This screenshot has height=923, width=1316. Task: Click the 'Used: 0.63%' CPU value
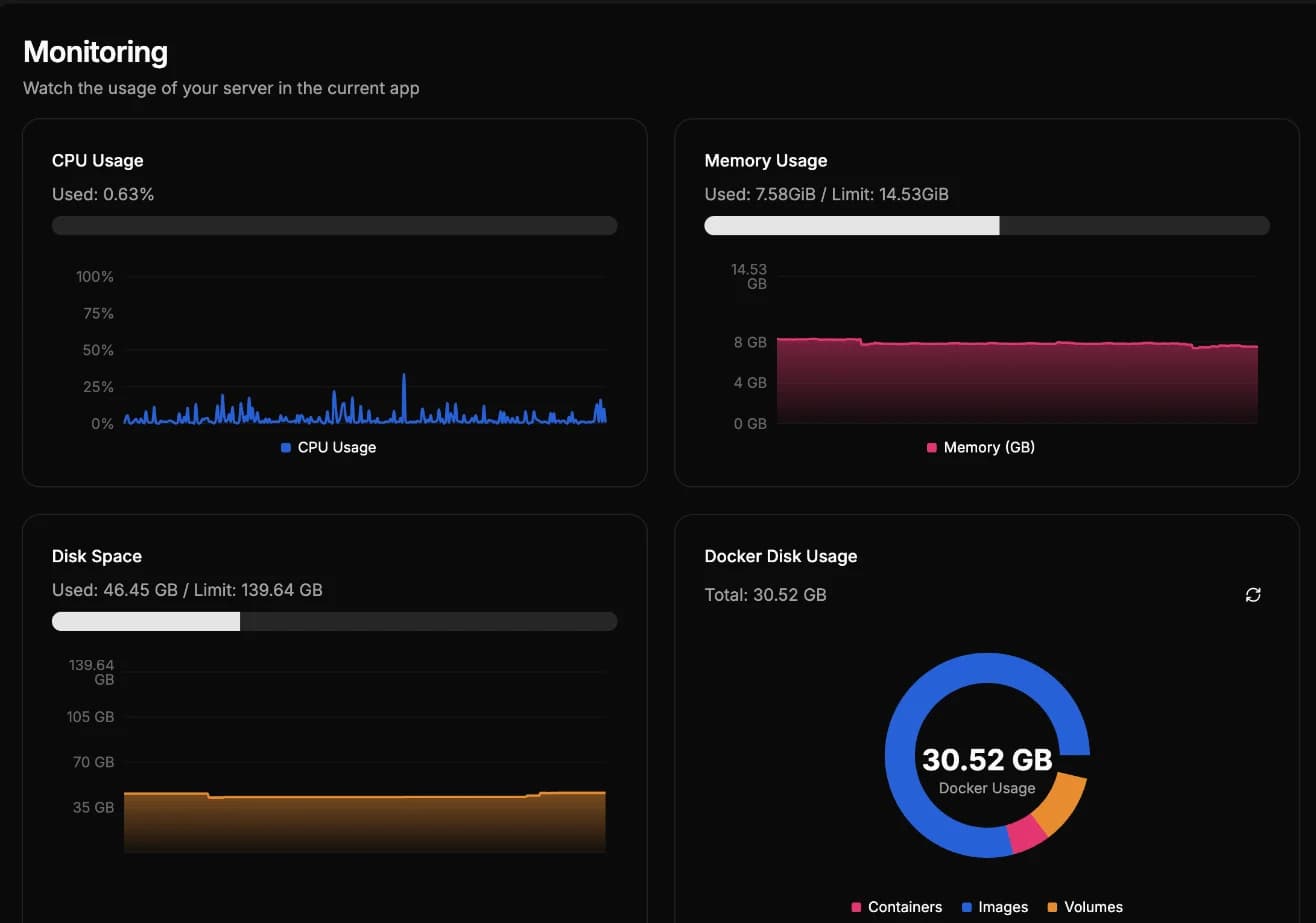tap(103, 194)
